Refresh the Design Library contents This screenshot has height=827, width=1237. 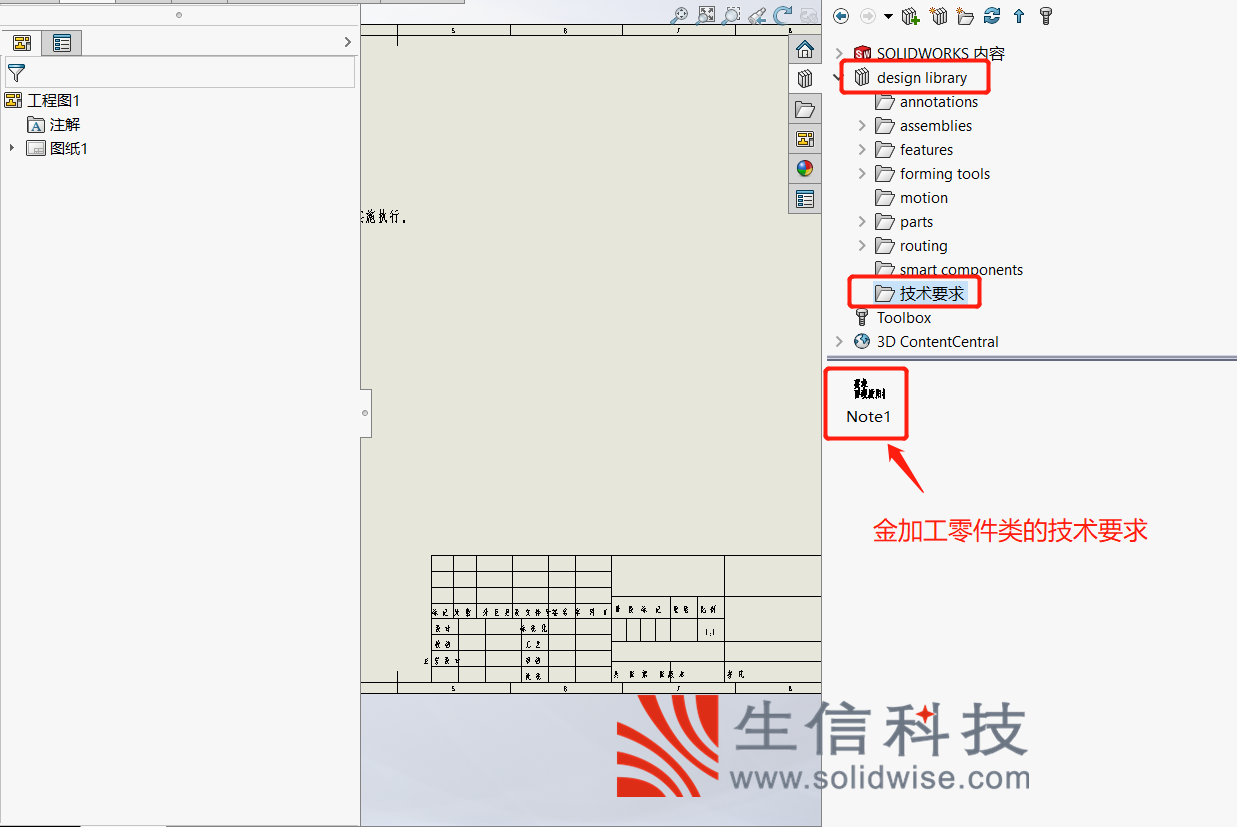click(992, 16)
